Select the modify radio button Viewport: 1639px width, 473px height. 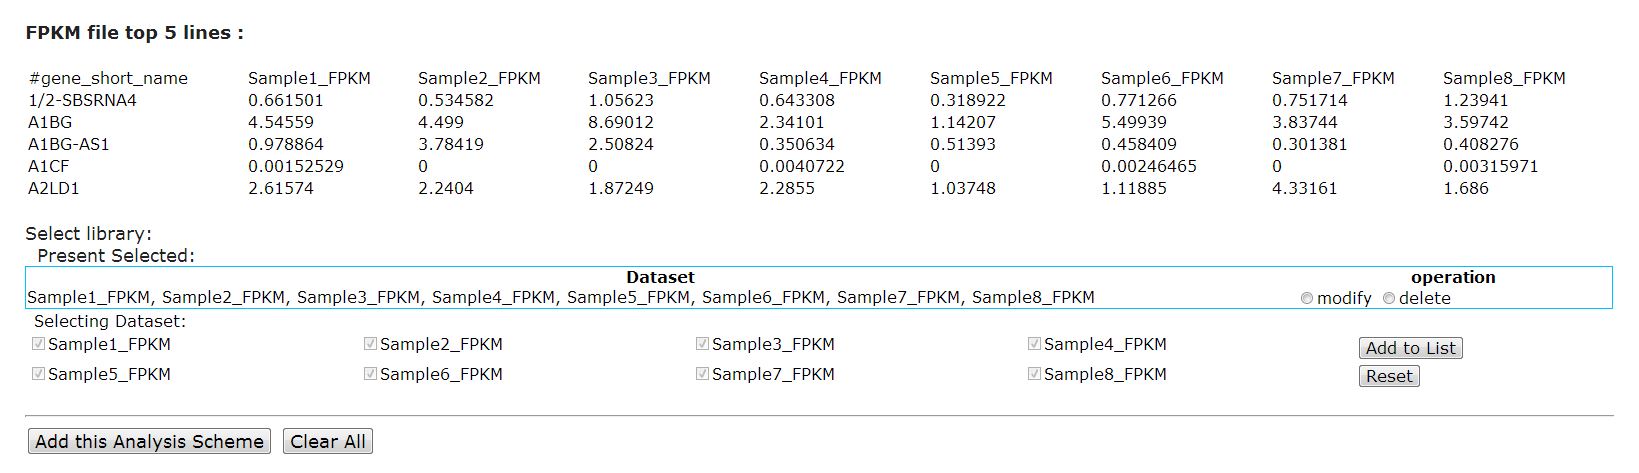1307,298
